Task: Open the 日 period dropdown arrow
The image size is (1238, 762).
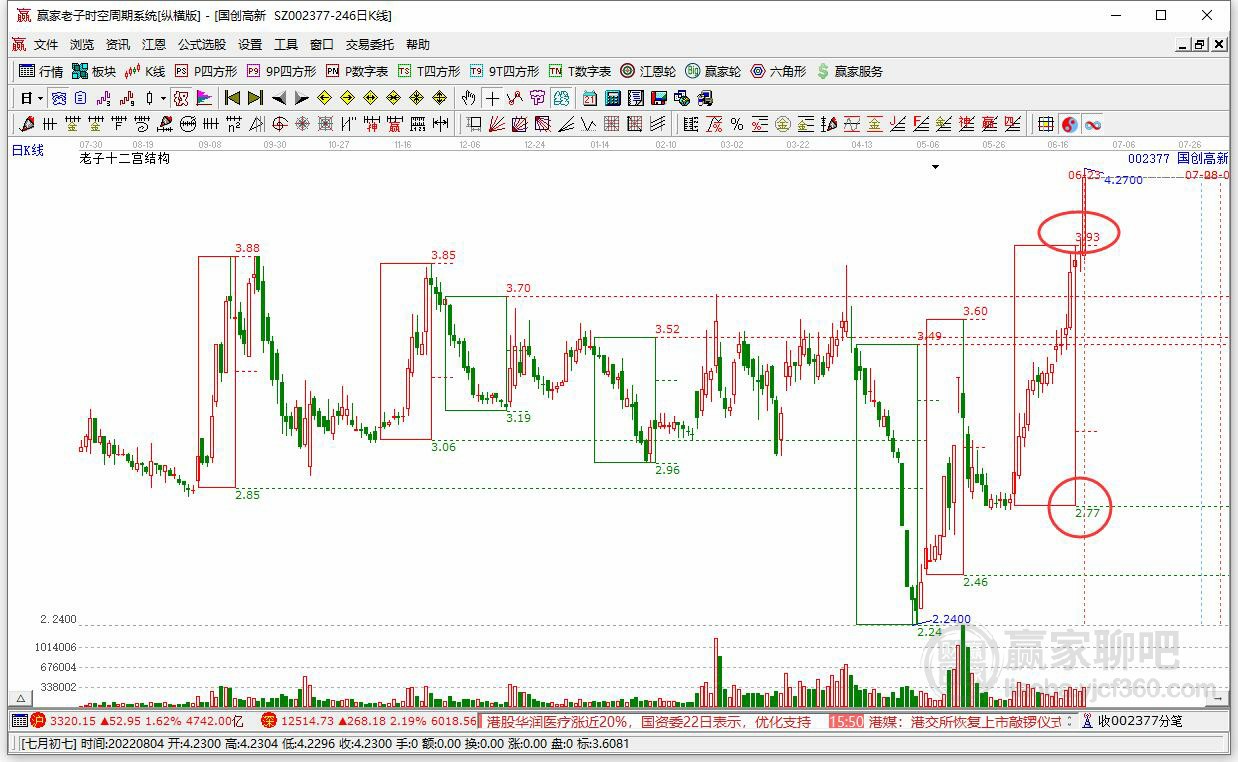Action: point(40,98)
